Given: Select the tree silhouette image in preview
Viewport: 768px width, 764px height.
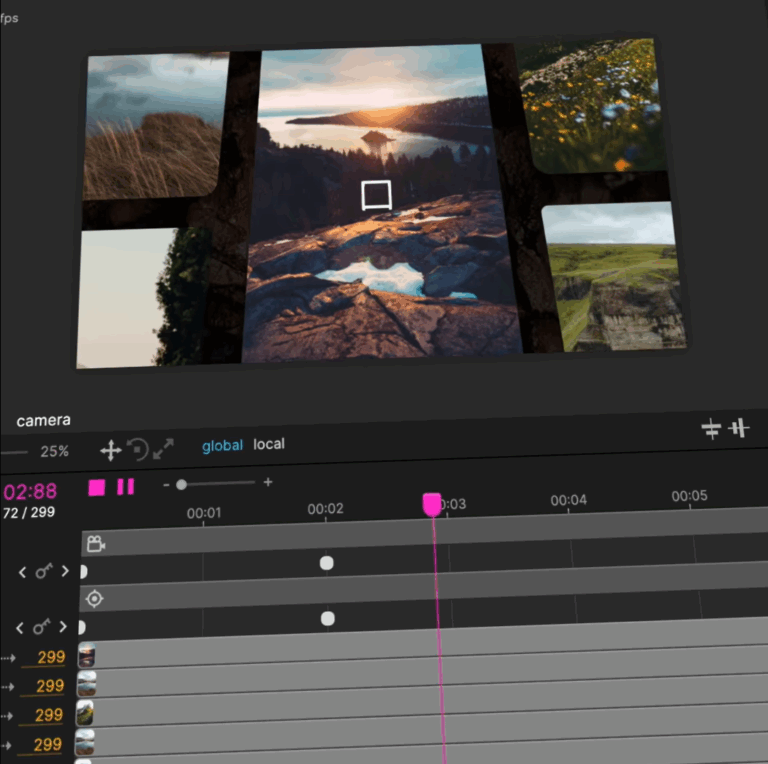Looking at the screenshot, I should click(x=144, y=298).
